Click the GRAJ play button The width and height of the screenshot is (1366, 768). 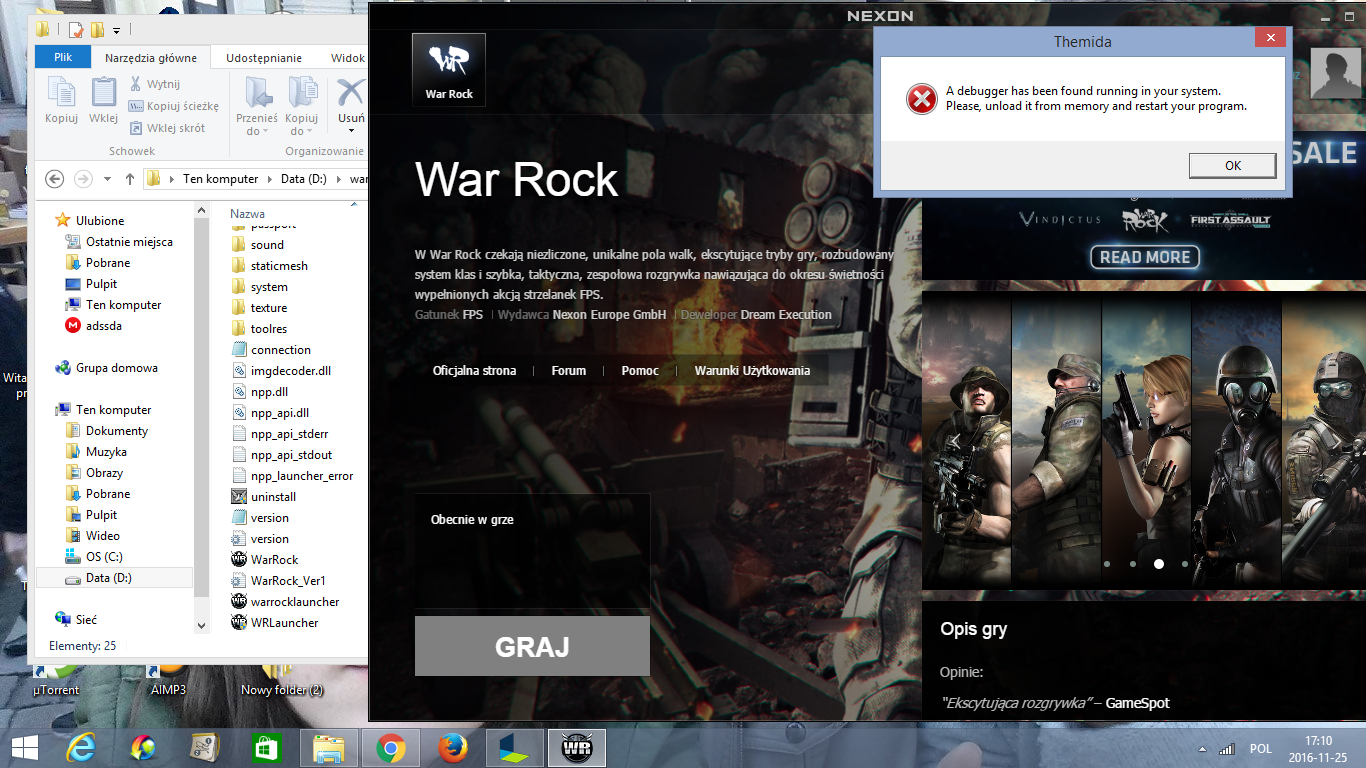tap(532, 646)
